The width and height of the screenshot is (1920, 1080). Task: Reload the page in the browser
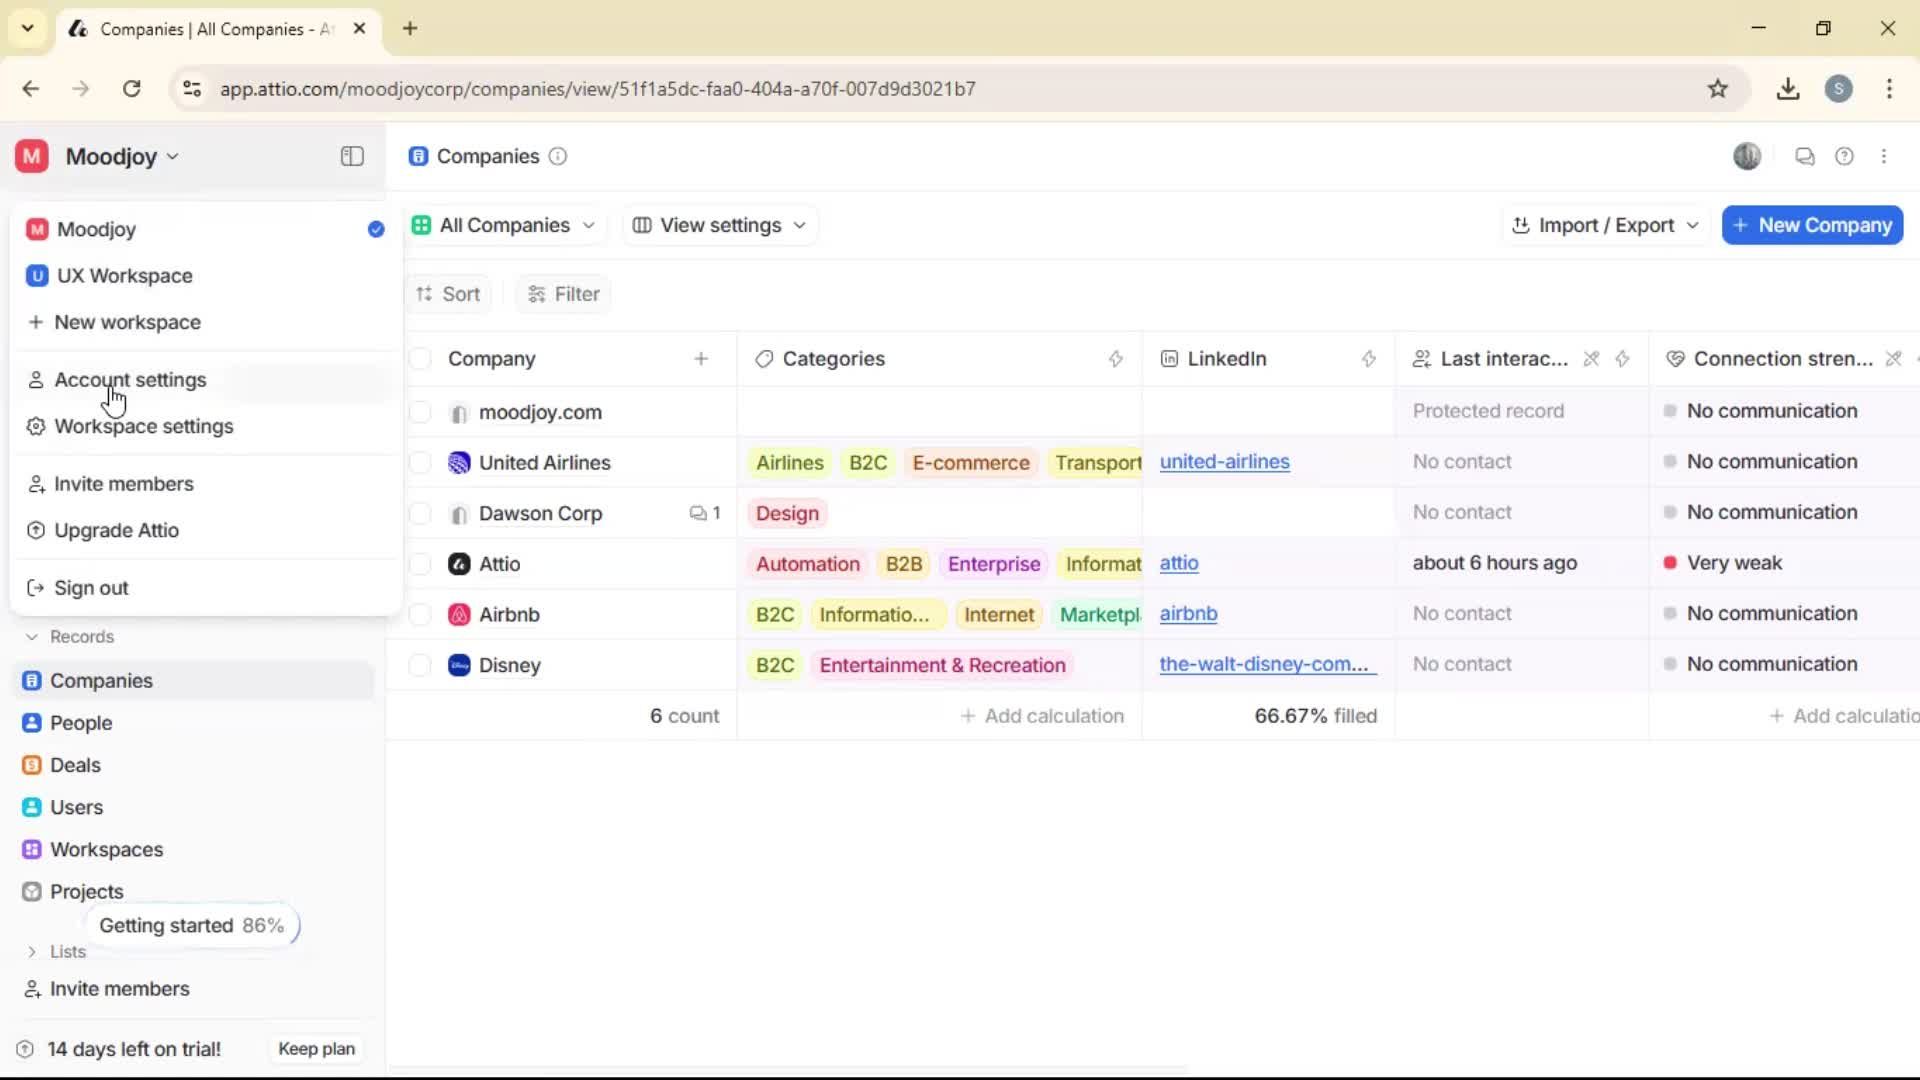click(131, 89)
